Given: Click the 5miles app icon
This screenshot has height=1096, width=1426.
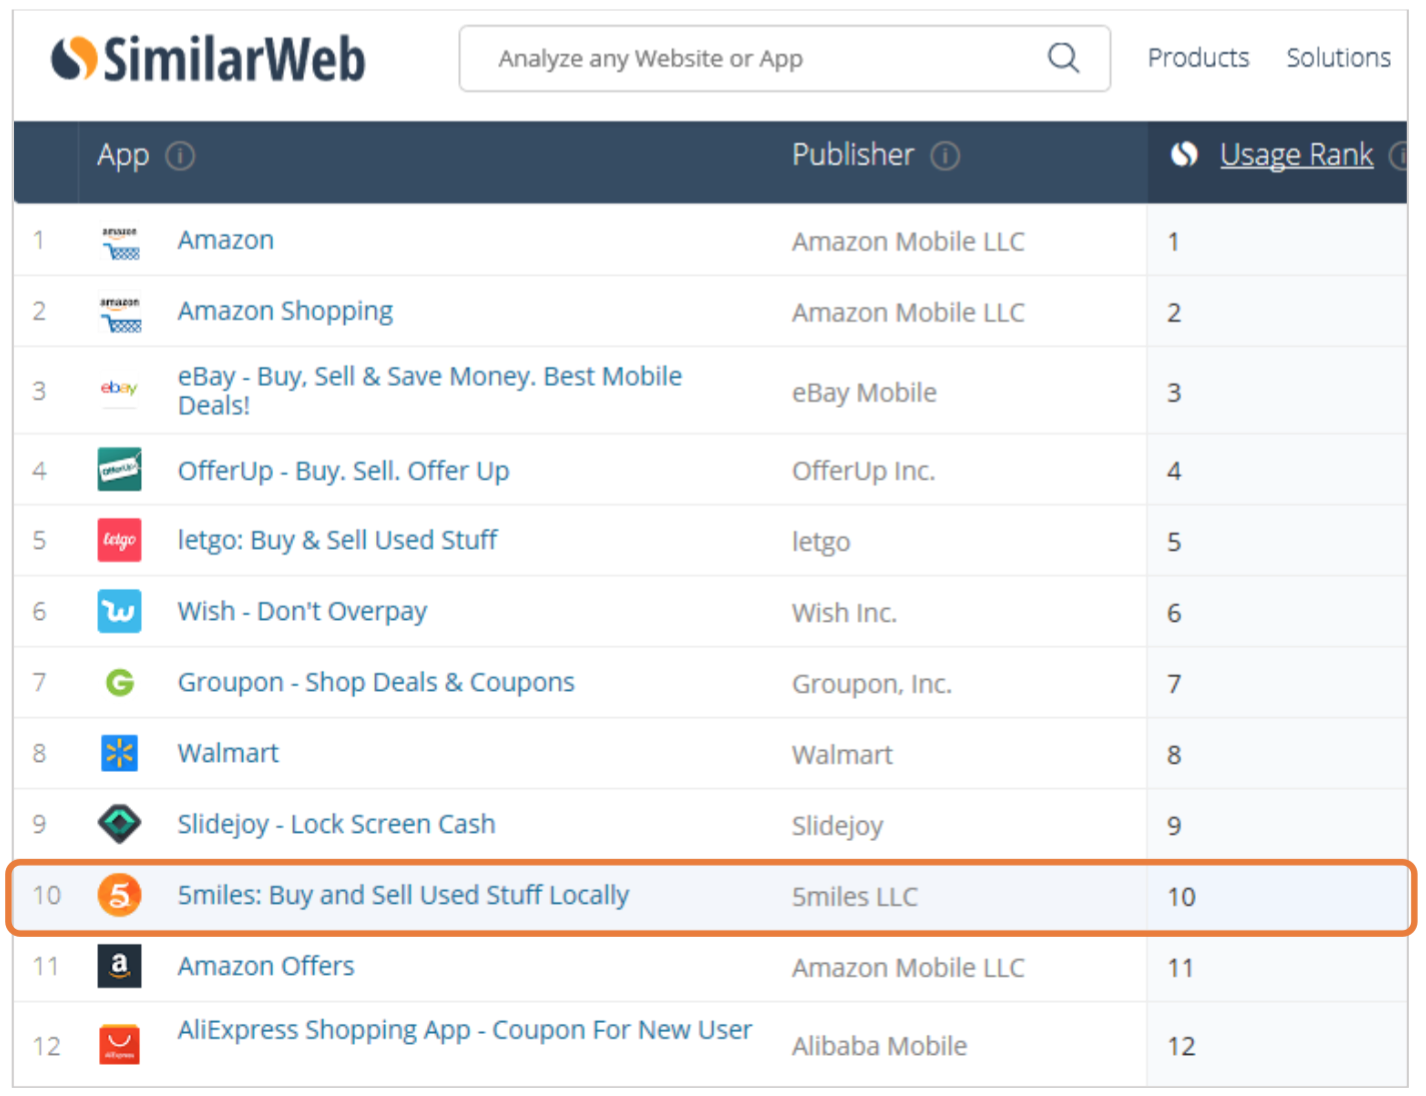Looking at the screenshot, I should click(x=119, y=895).
